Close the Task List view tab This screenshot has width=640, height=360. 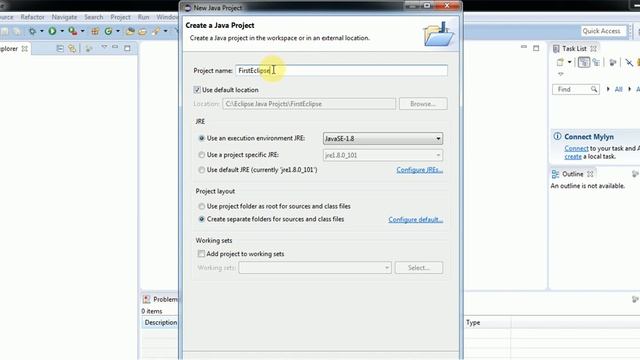pos(593,49)
